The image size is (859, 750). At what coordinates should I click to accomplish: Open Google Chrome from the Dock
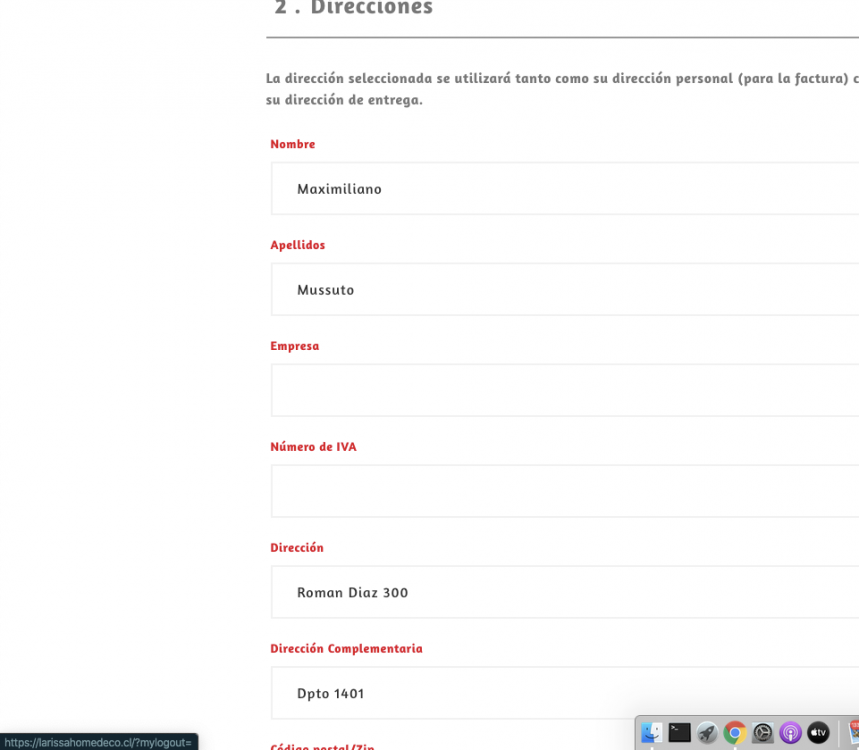click(x=735, y=733)
